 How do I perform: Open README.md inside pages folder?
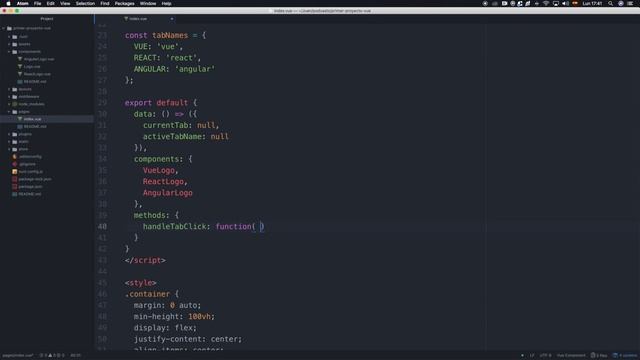pyautogui.click(x=35, y=127)
